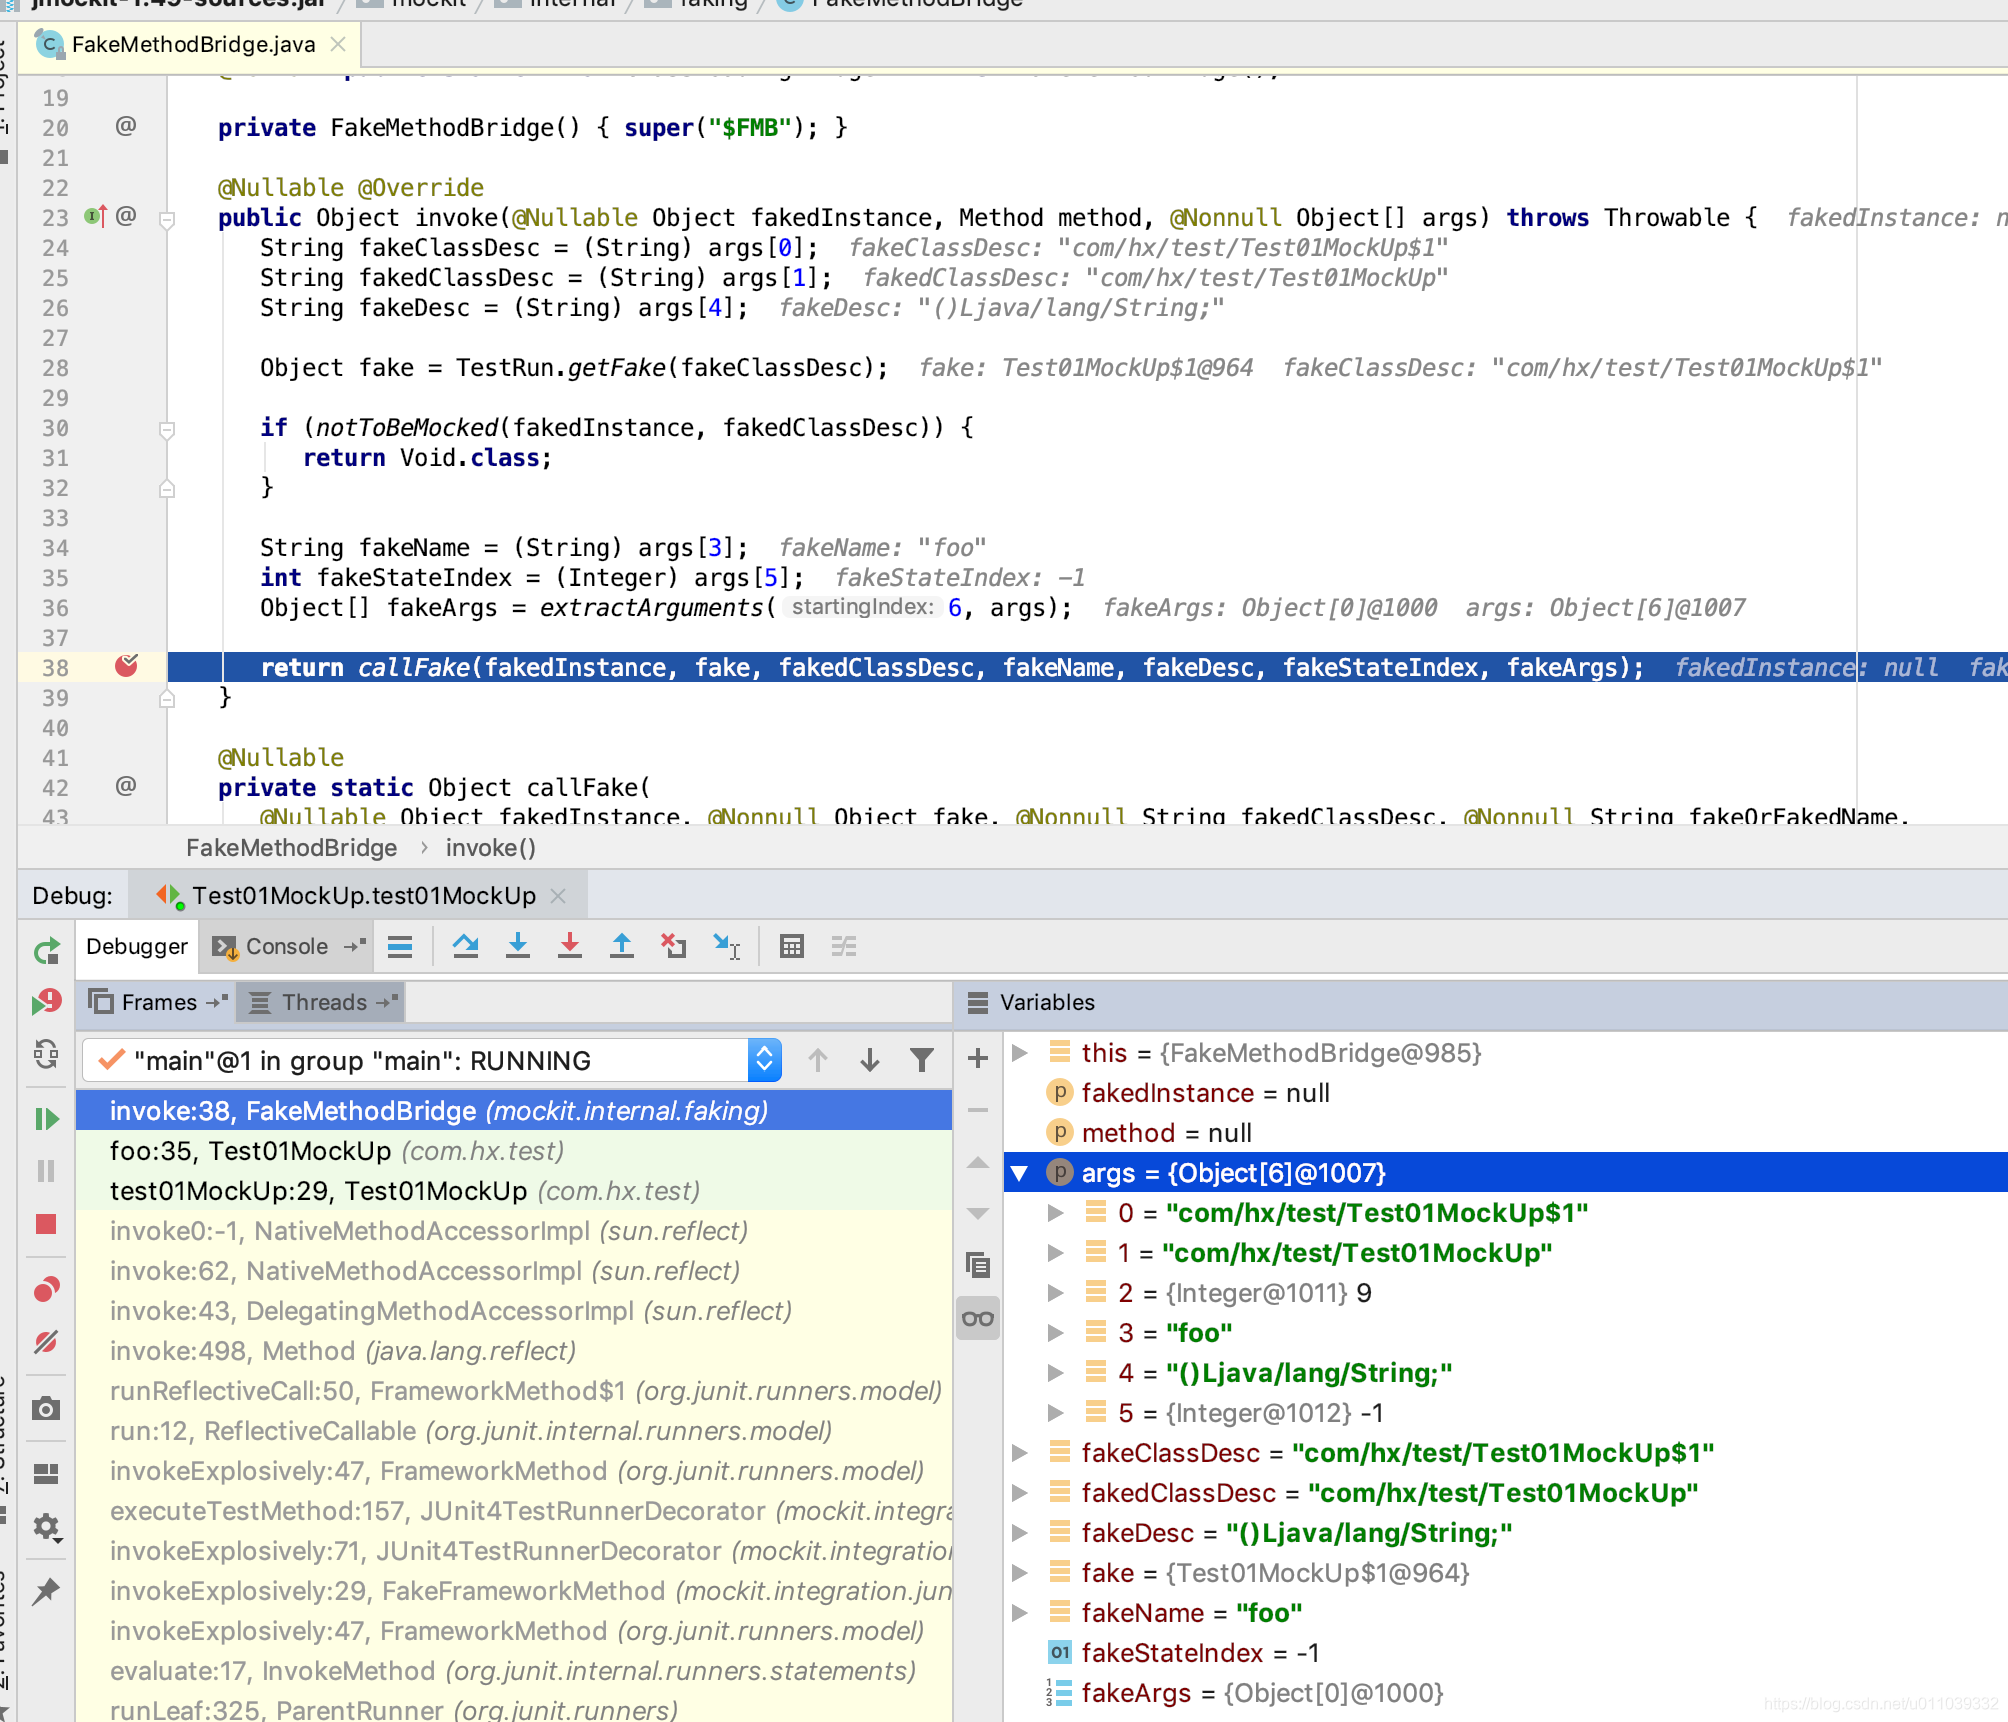
Task: Click the Step Into icon
Action: (x=517, y=946)
